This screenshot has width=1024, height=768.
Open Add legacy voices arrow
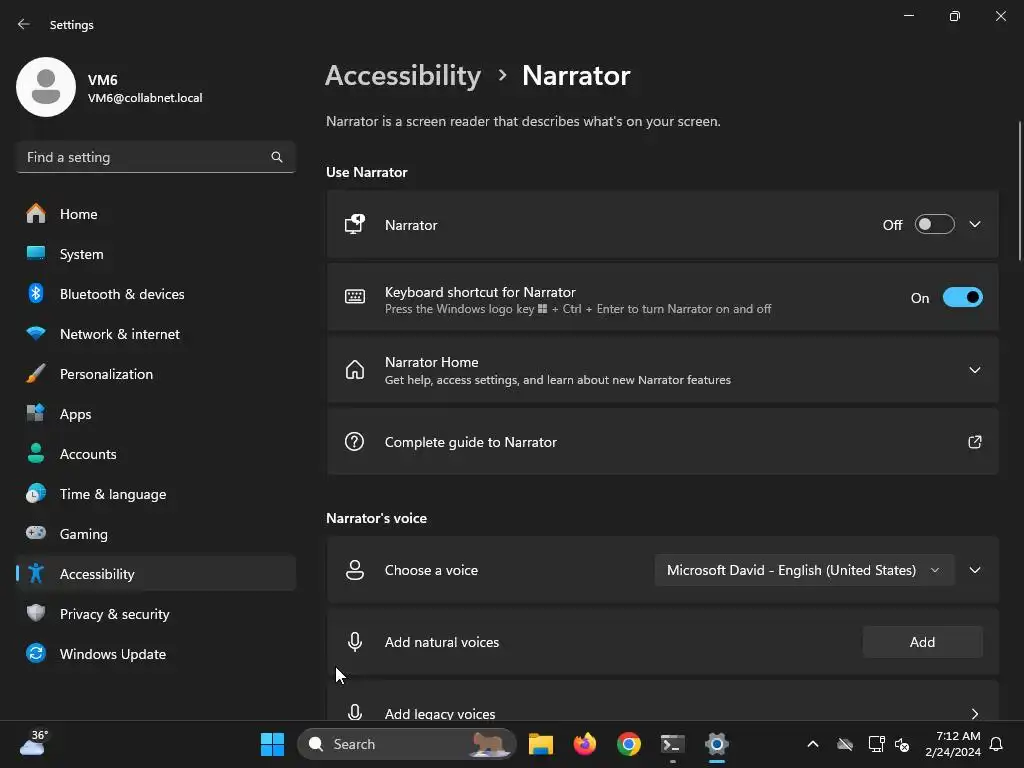coord(974,714)
